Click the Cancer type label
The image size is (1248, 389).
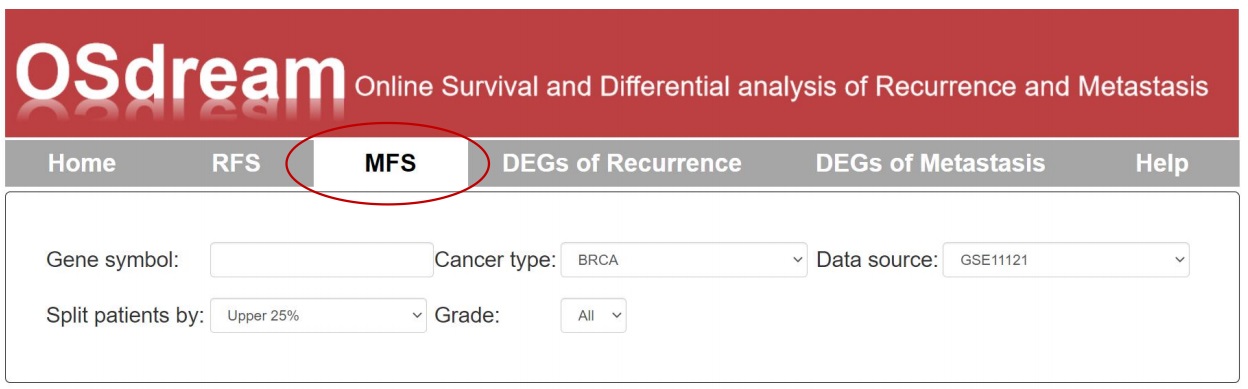(495, 260)
